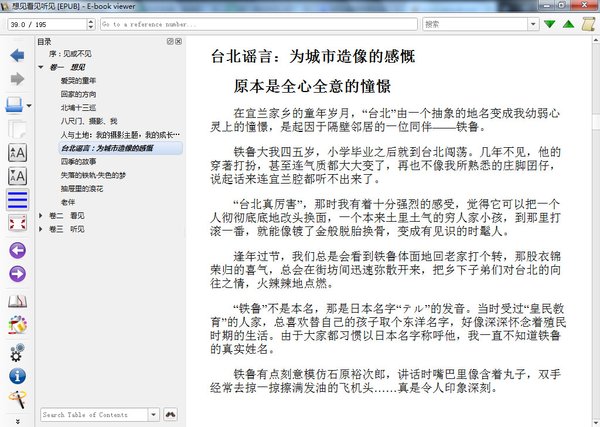Open the recent books dropdown beside Open ebook
This screenshot has height=427, width=600.
(x=29, y=106)
